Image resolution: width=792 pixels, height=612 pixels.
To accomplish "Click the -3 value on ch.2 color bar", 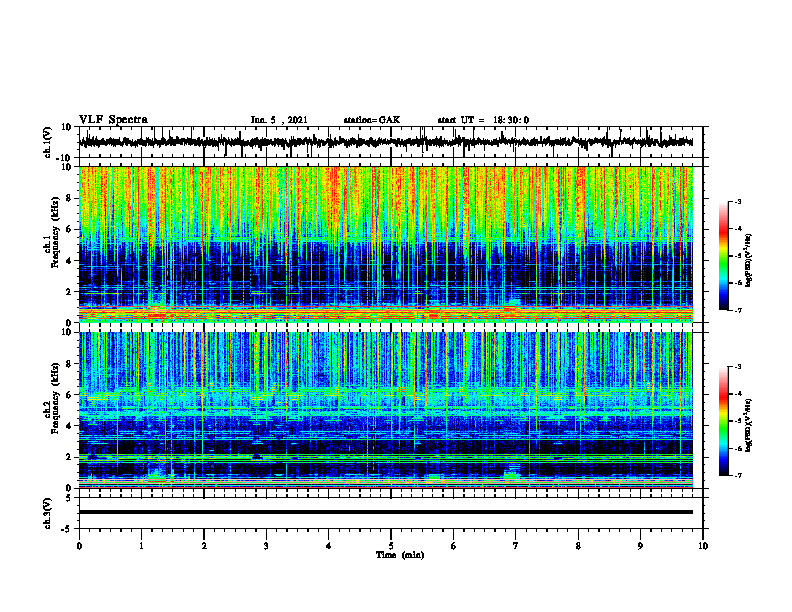I will [737, 367].
